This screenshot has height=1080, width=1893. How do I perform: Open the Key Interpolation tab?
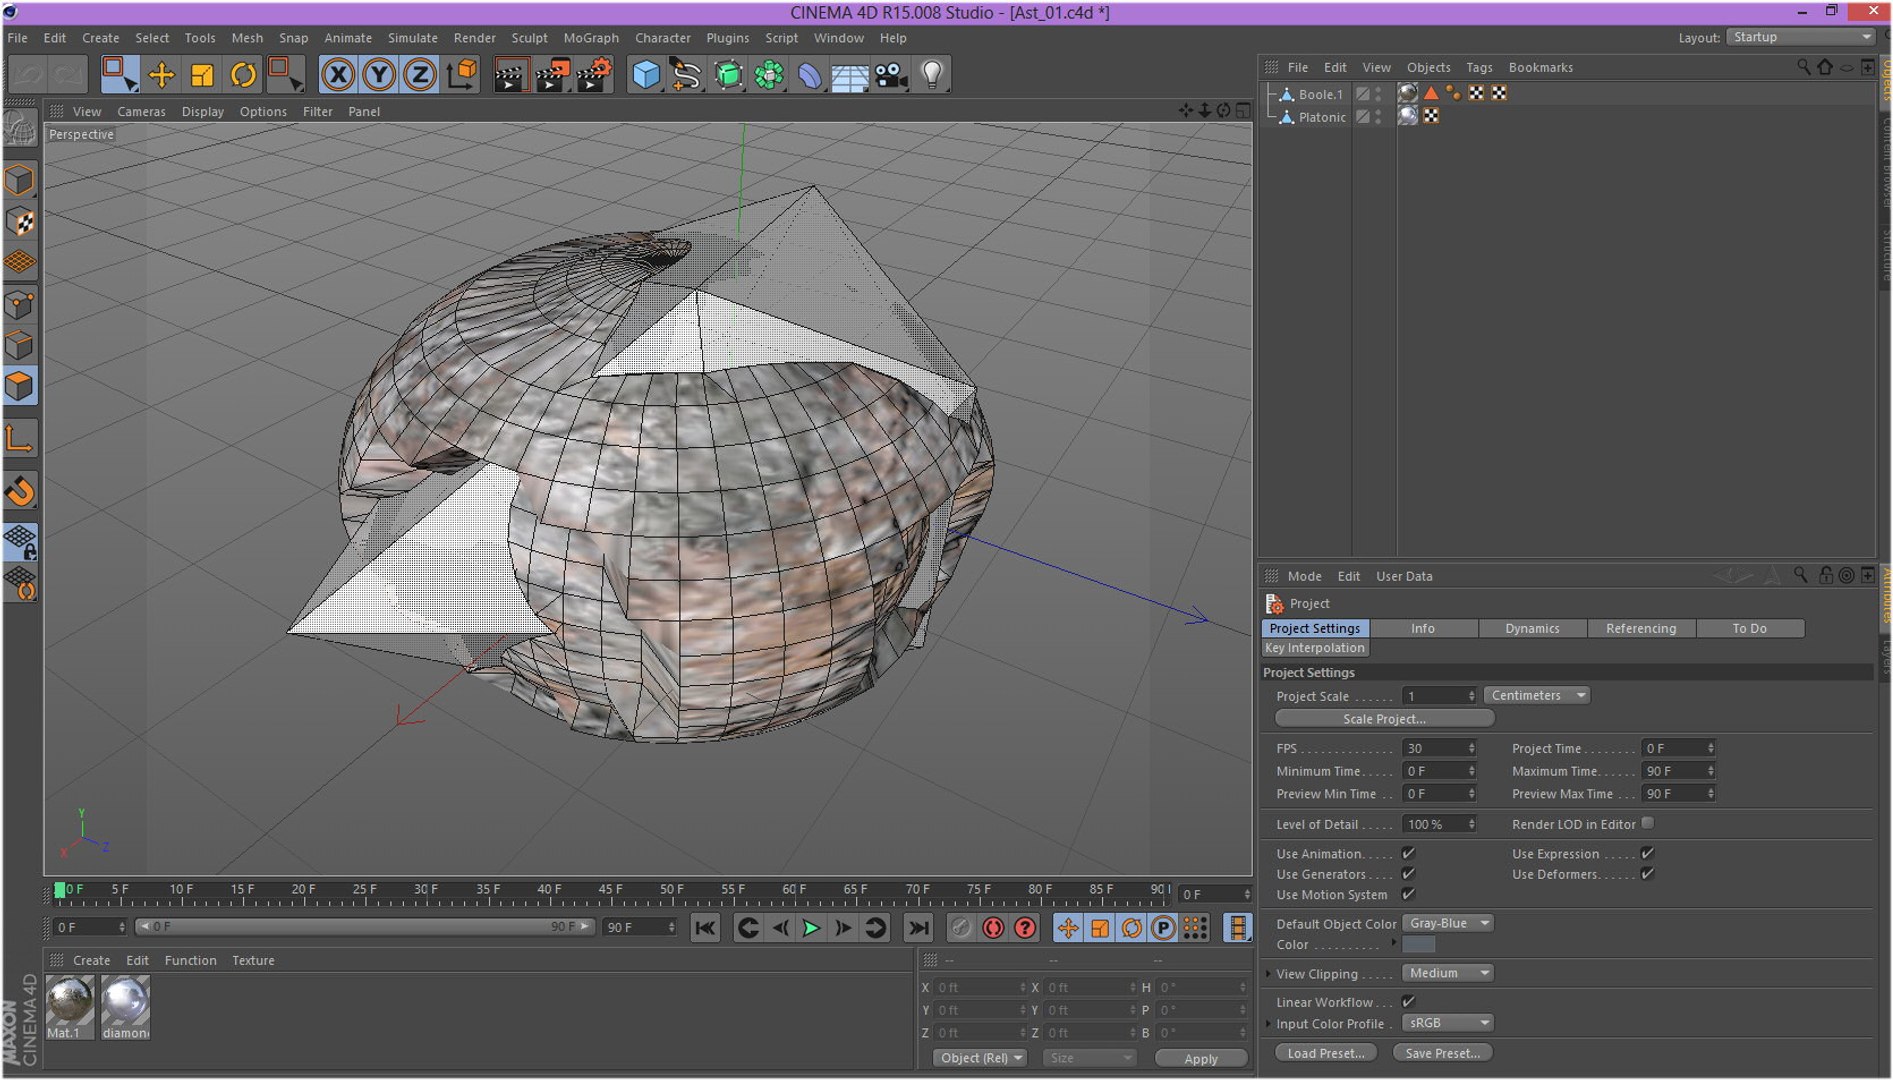point(1314,648)
